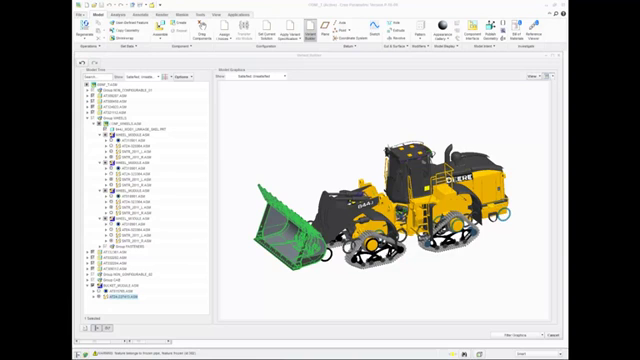Open the Component Interface tool

[472, 30]
